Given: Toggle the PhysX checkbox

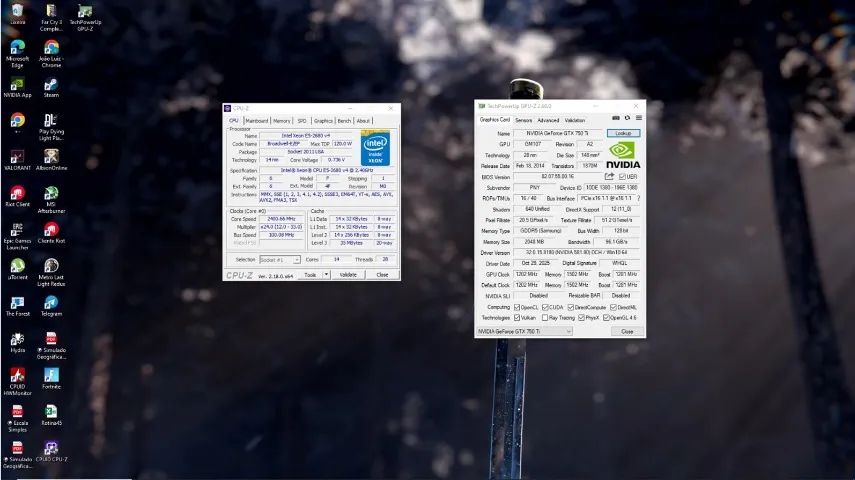Looking at the screenshot, I should point(581,317).
